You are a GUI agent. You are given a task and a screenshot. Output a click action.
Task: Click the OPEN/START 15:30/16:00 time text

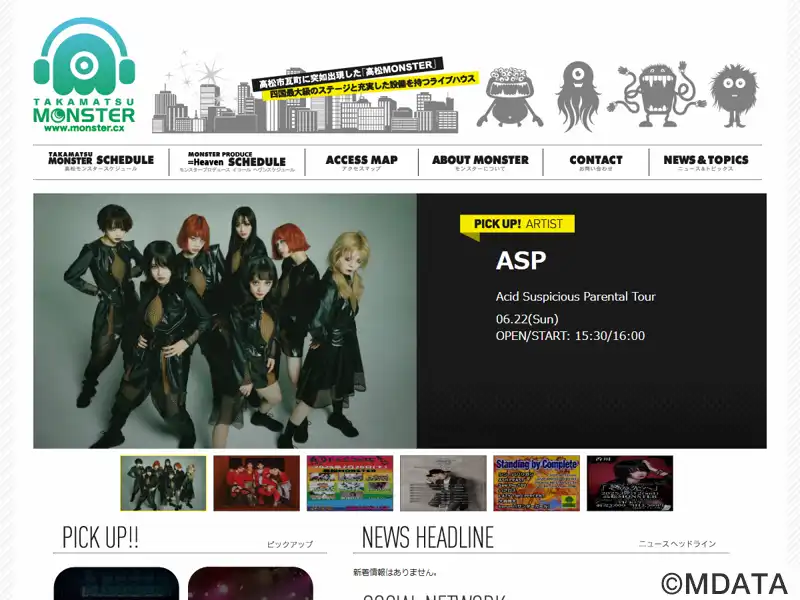570,336
